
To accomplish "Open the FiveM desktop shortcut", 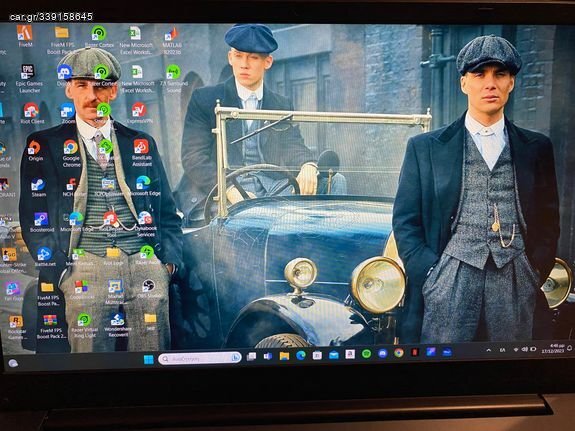I will click(25, 36).
